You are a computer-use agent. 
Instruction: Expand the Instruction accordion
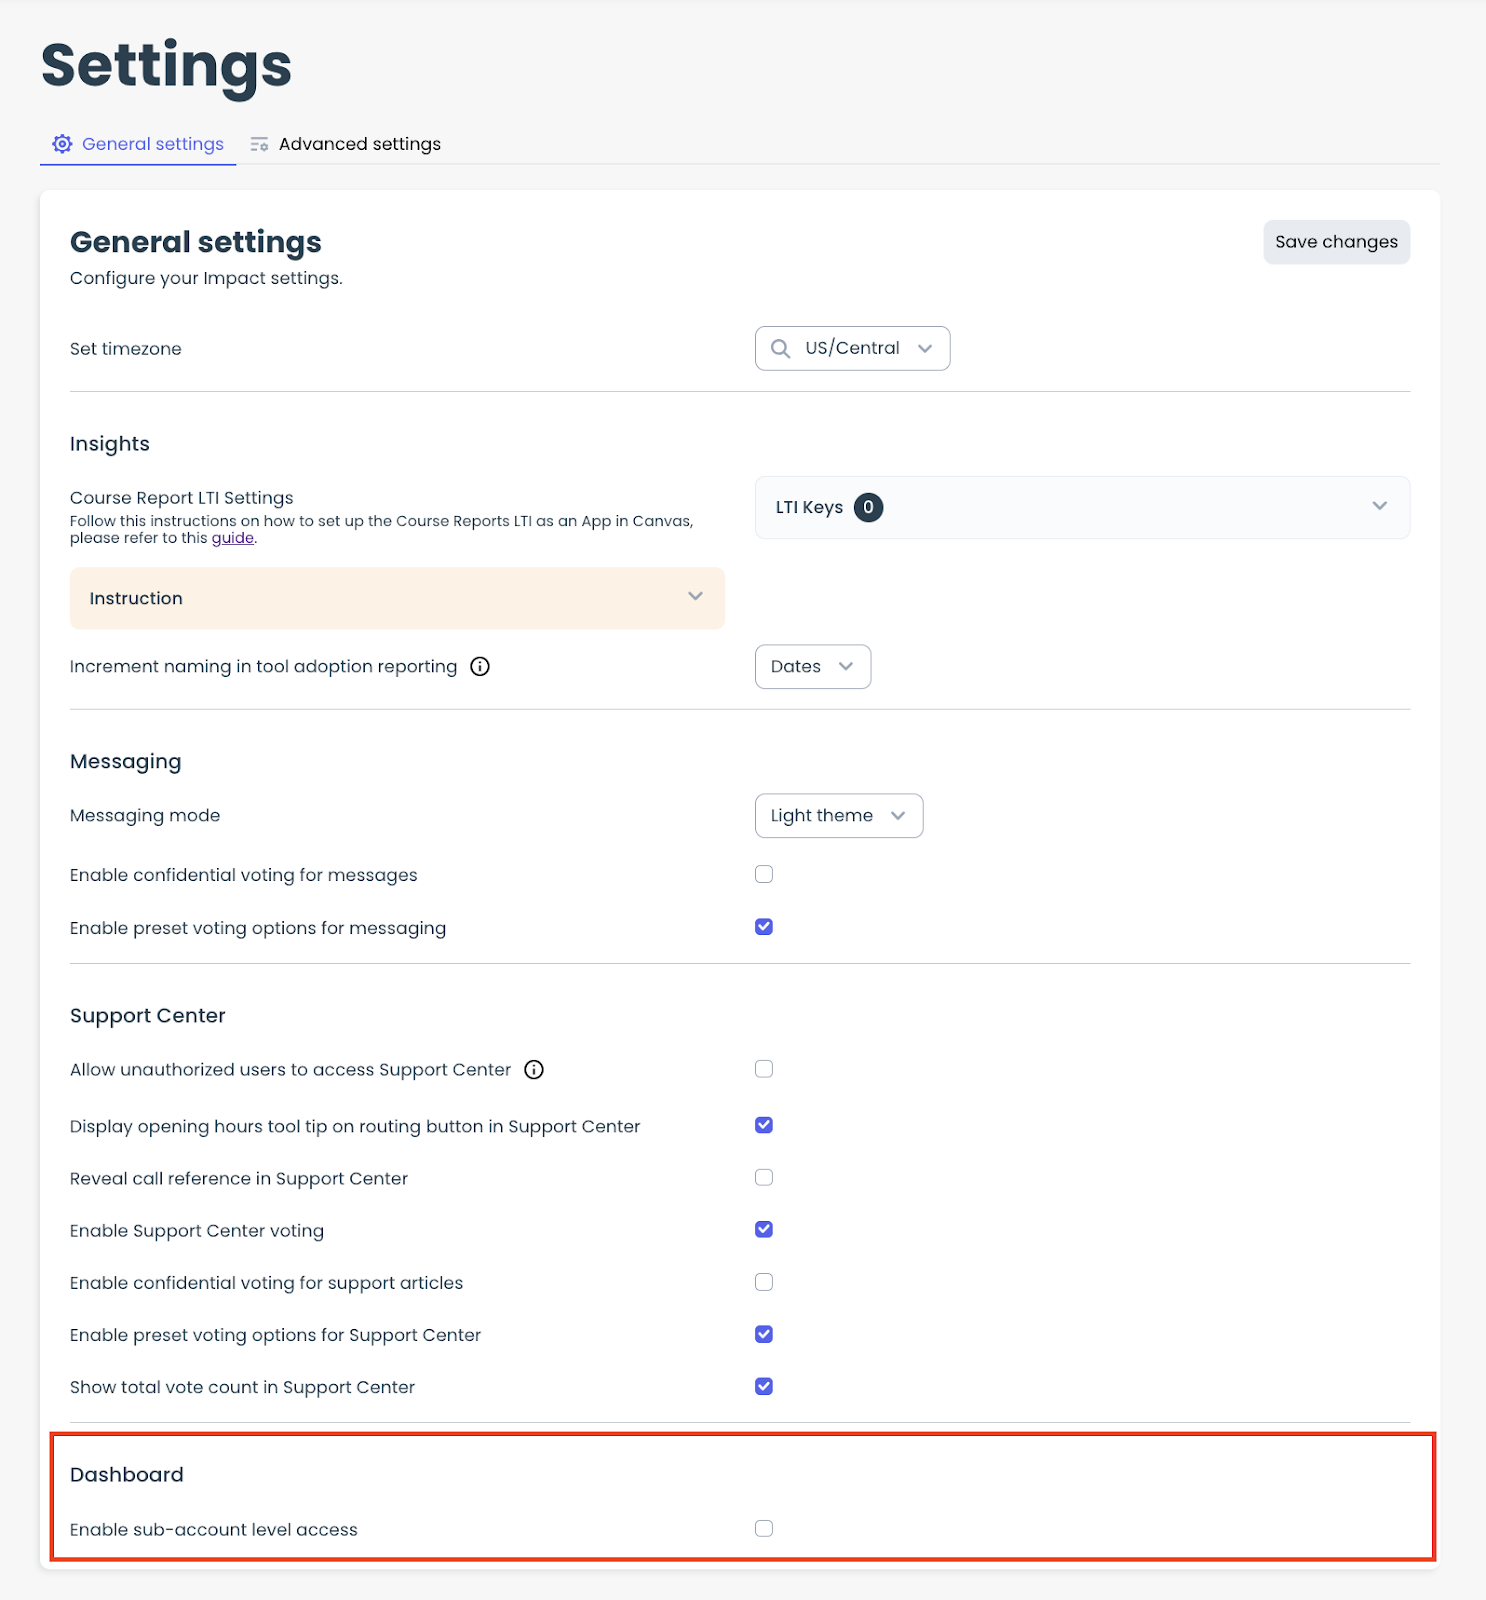click(397, 598)
